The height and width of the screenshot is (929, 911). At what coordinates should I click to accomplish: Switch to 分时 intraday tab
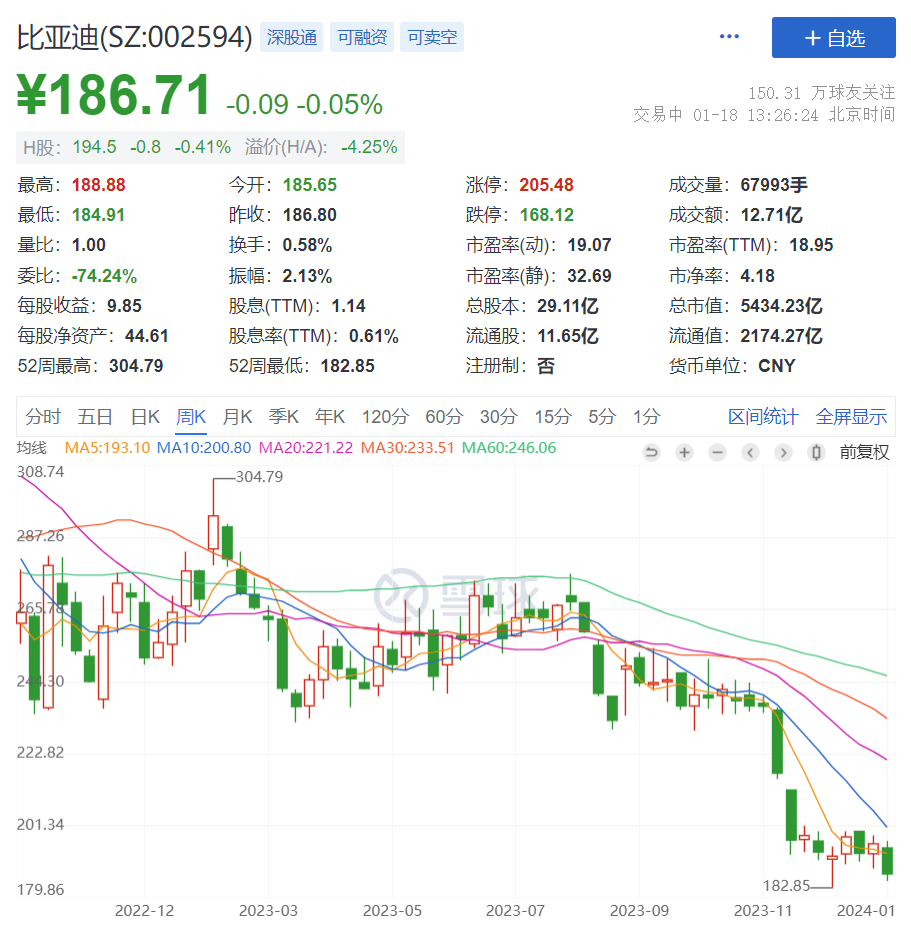click(x=43, y=416)
